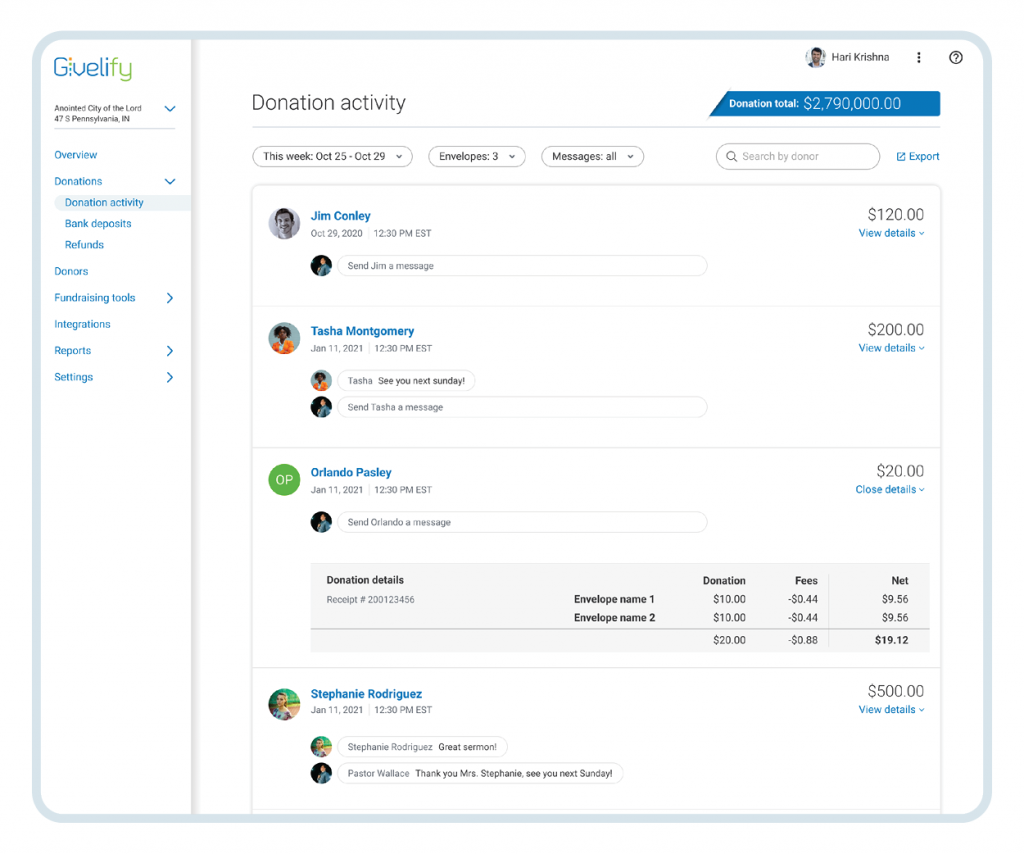Click Stephanie Rodriguez's profile photo
This screenshot has height=854, width=1024.
[284, 704]
